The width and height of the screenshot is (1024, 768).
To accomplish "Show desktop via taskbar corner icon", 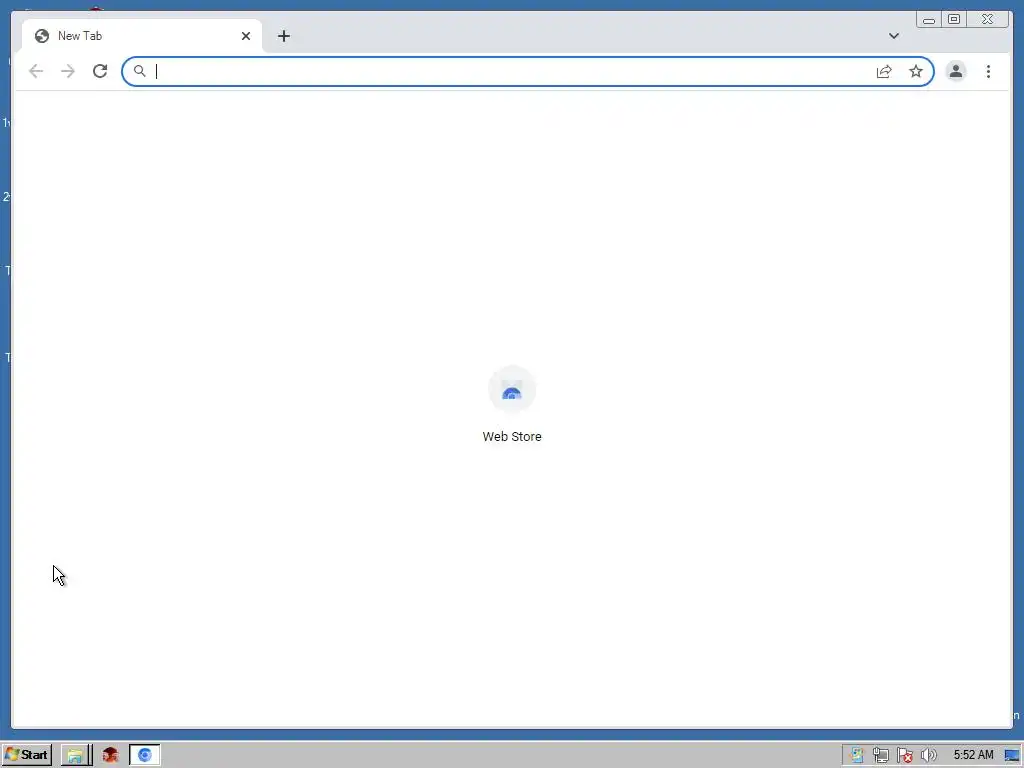I will pos(1012,756).
